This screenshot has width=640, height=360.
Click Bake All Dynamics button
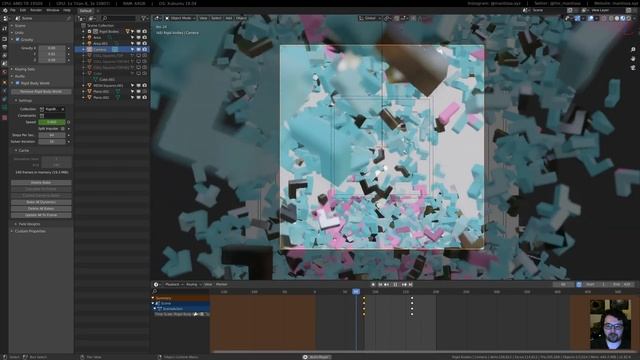pos(41,202)
